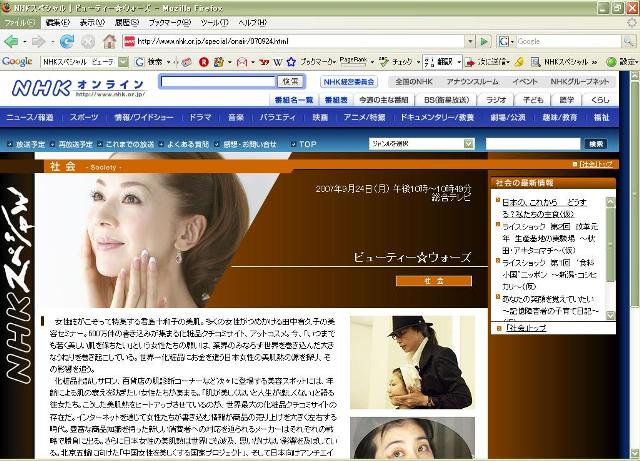This screenshot has width=640, height=461.
Task: Click the magnifier button in the Google search box
Action: coord(628,41)
